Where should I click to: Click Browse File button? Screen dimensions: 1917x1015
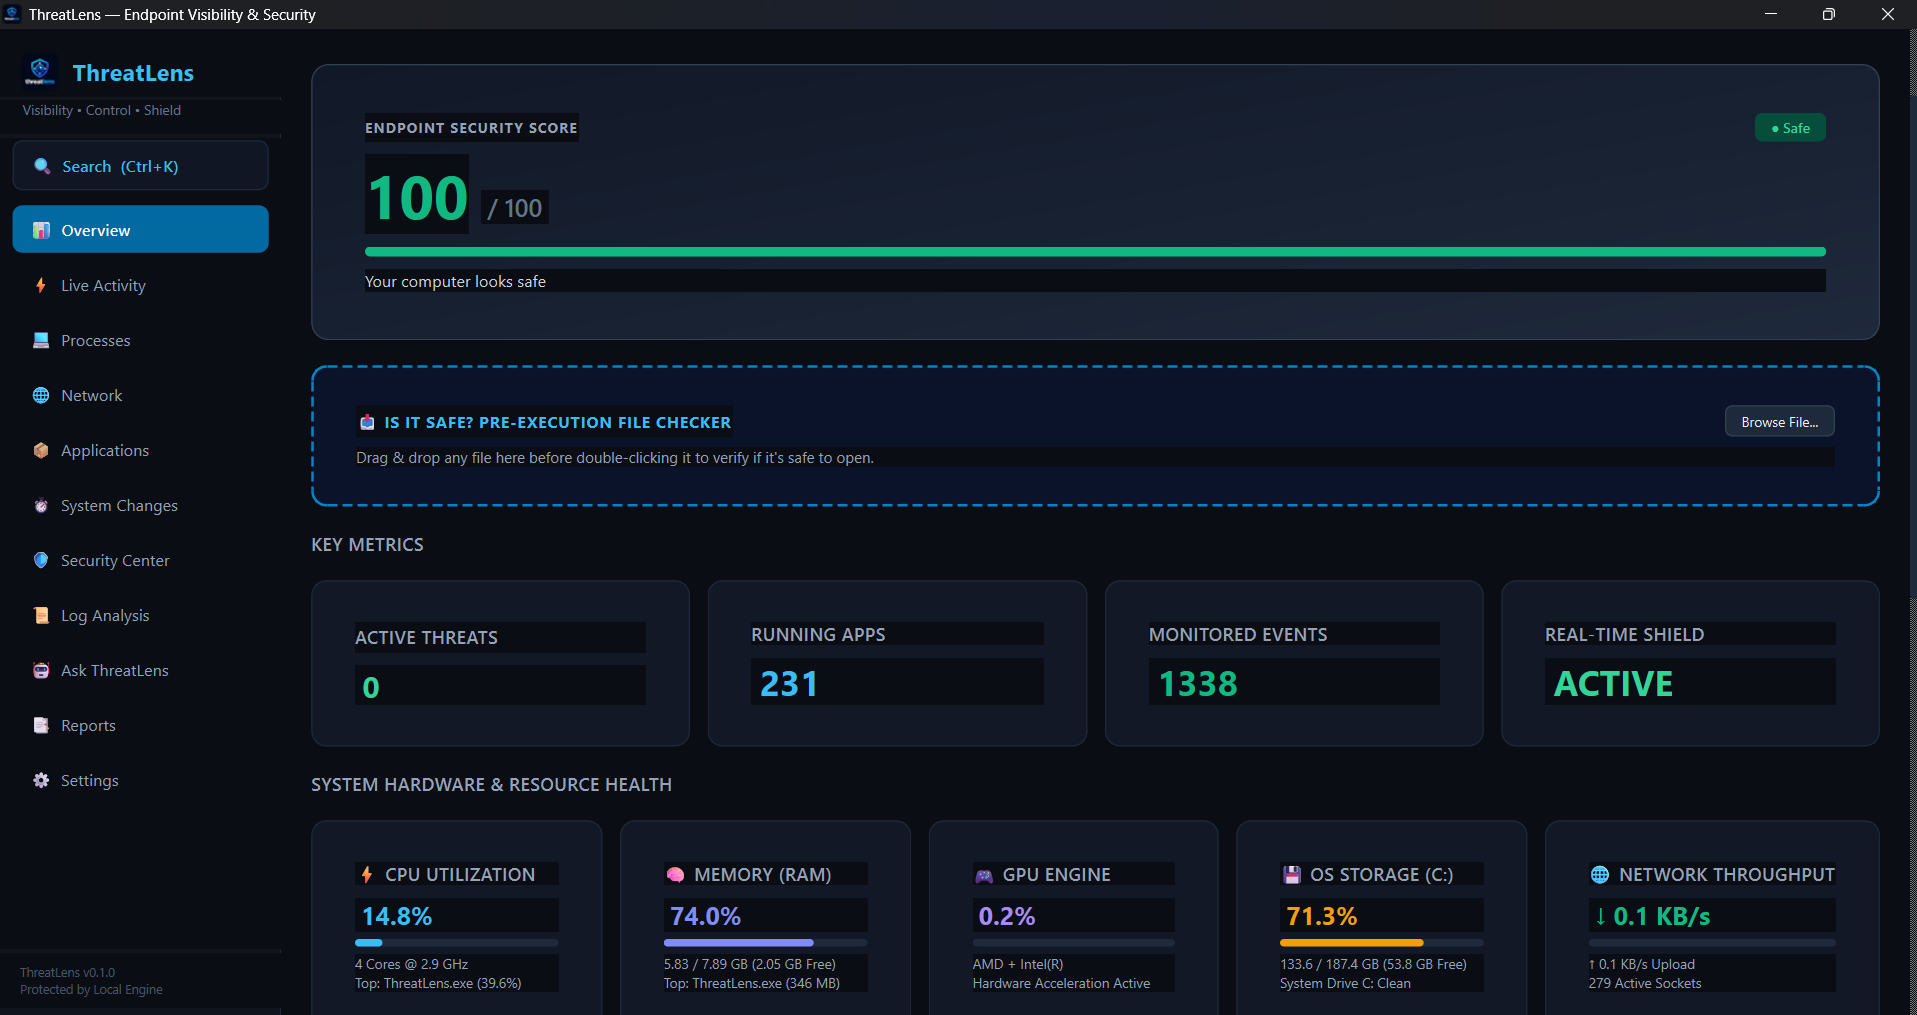[1780, 421]
